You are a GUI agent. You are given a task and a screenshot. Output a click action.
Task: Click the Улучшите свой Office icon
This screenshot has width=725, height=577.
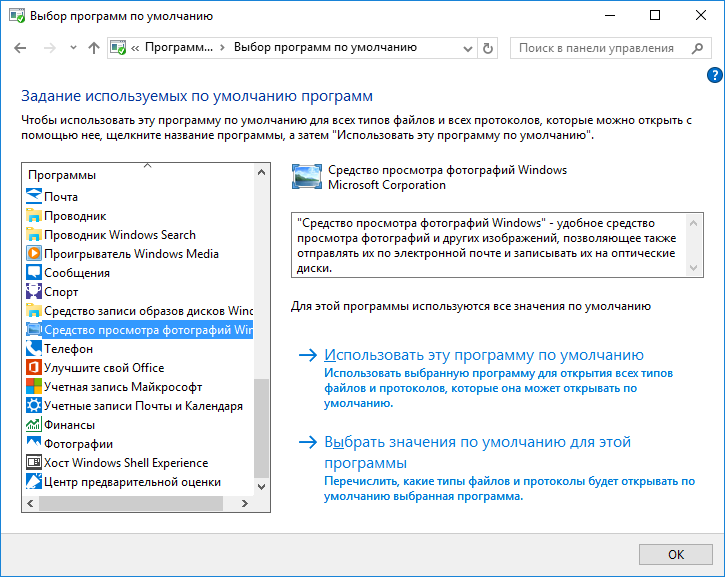point(34,367)
